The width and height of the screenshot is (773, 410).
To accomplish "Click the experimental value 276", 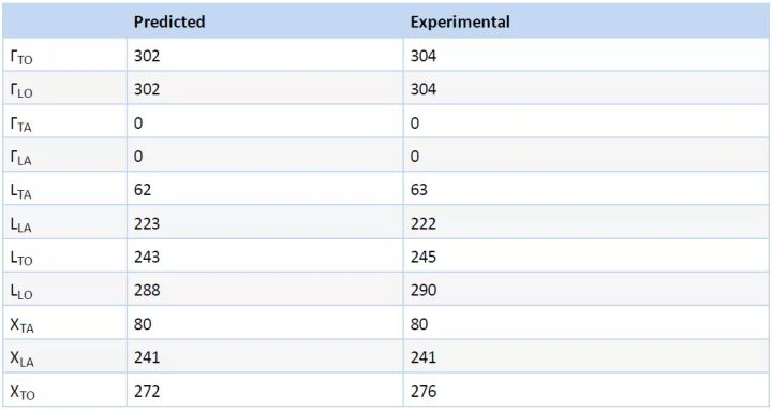I will pyautogui.click(x=423, y=391).
